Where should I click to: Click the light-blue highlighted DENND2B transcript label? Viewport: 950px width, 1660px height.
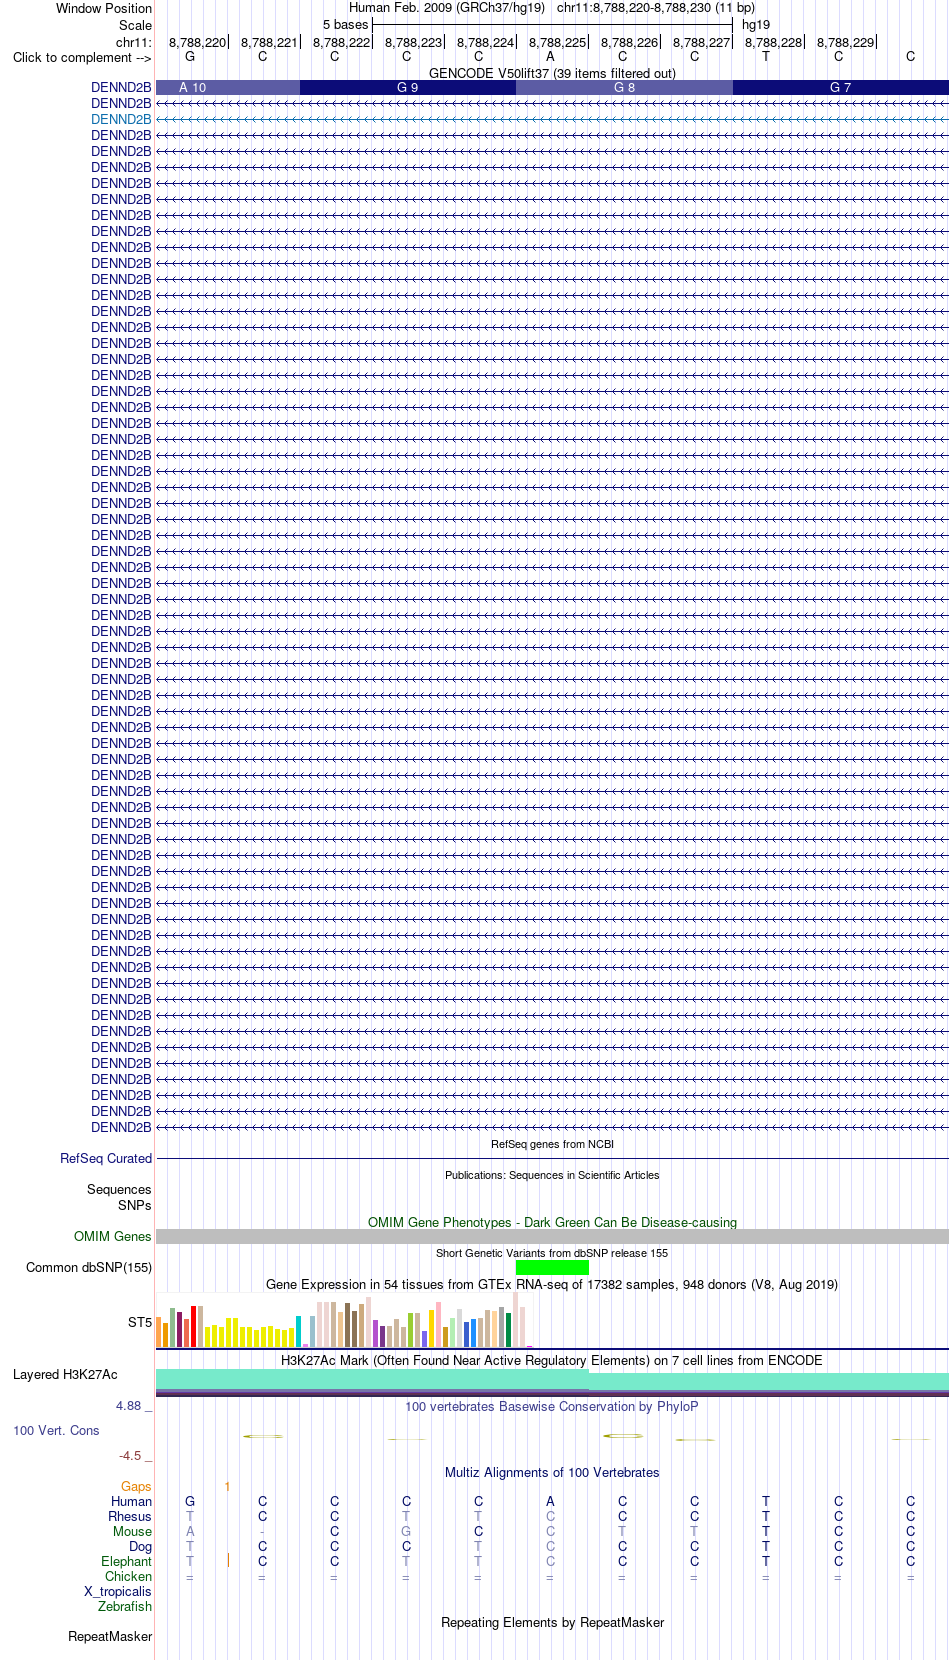121,119
